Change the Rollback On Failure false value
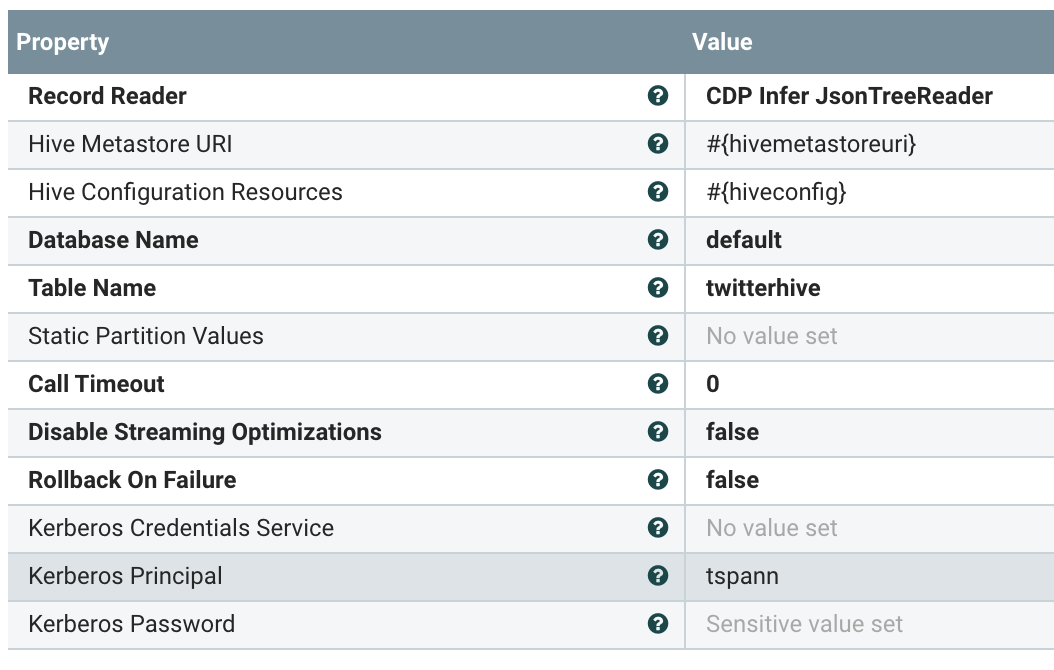 click(732, 480)
